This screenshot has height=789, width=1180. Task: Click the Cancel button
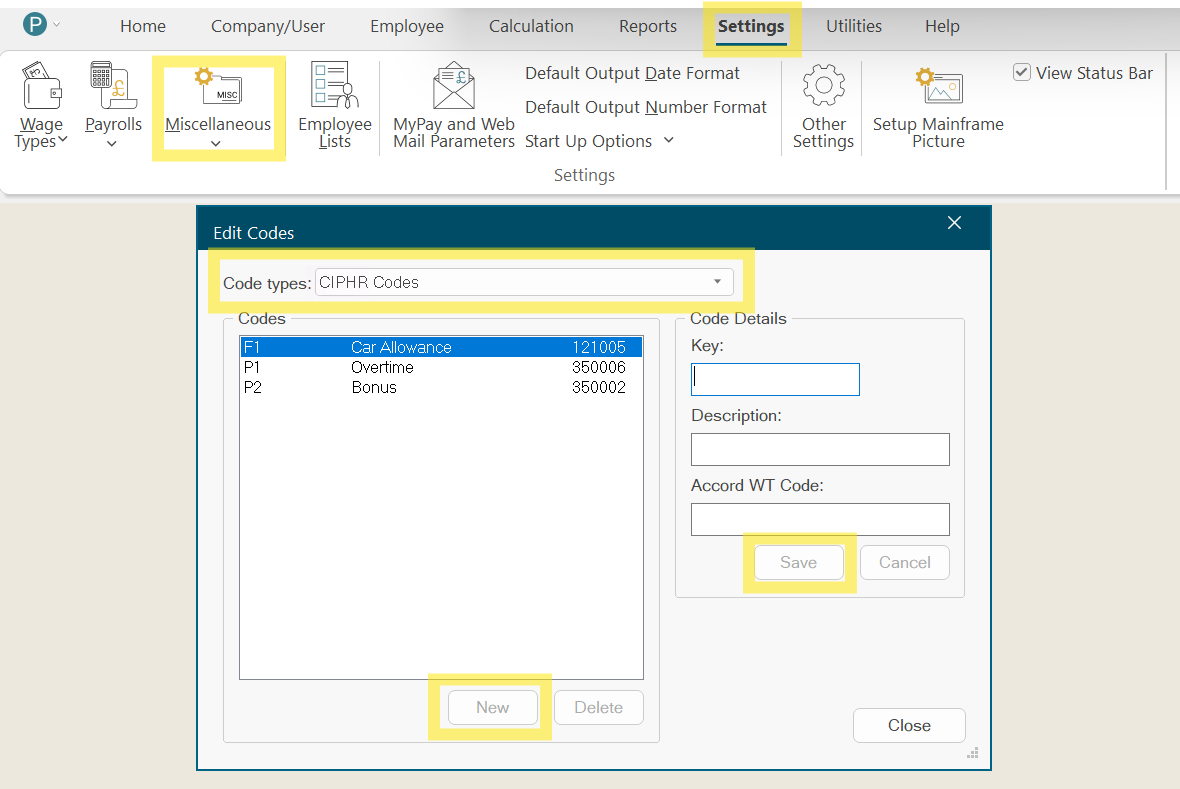905,562
